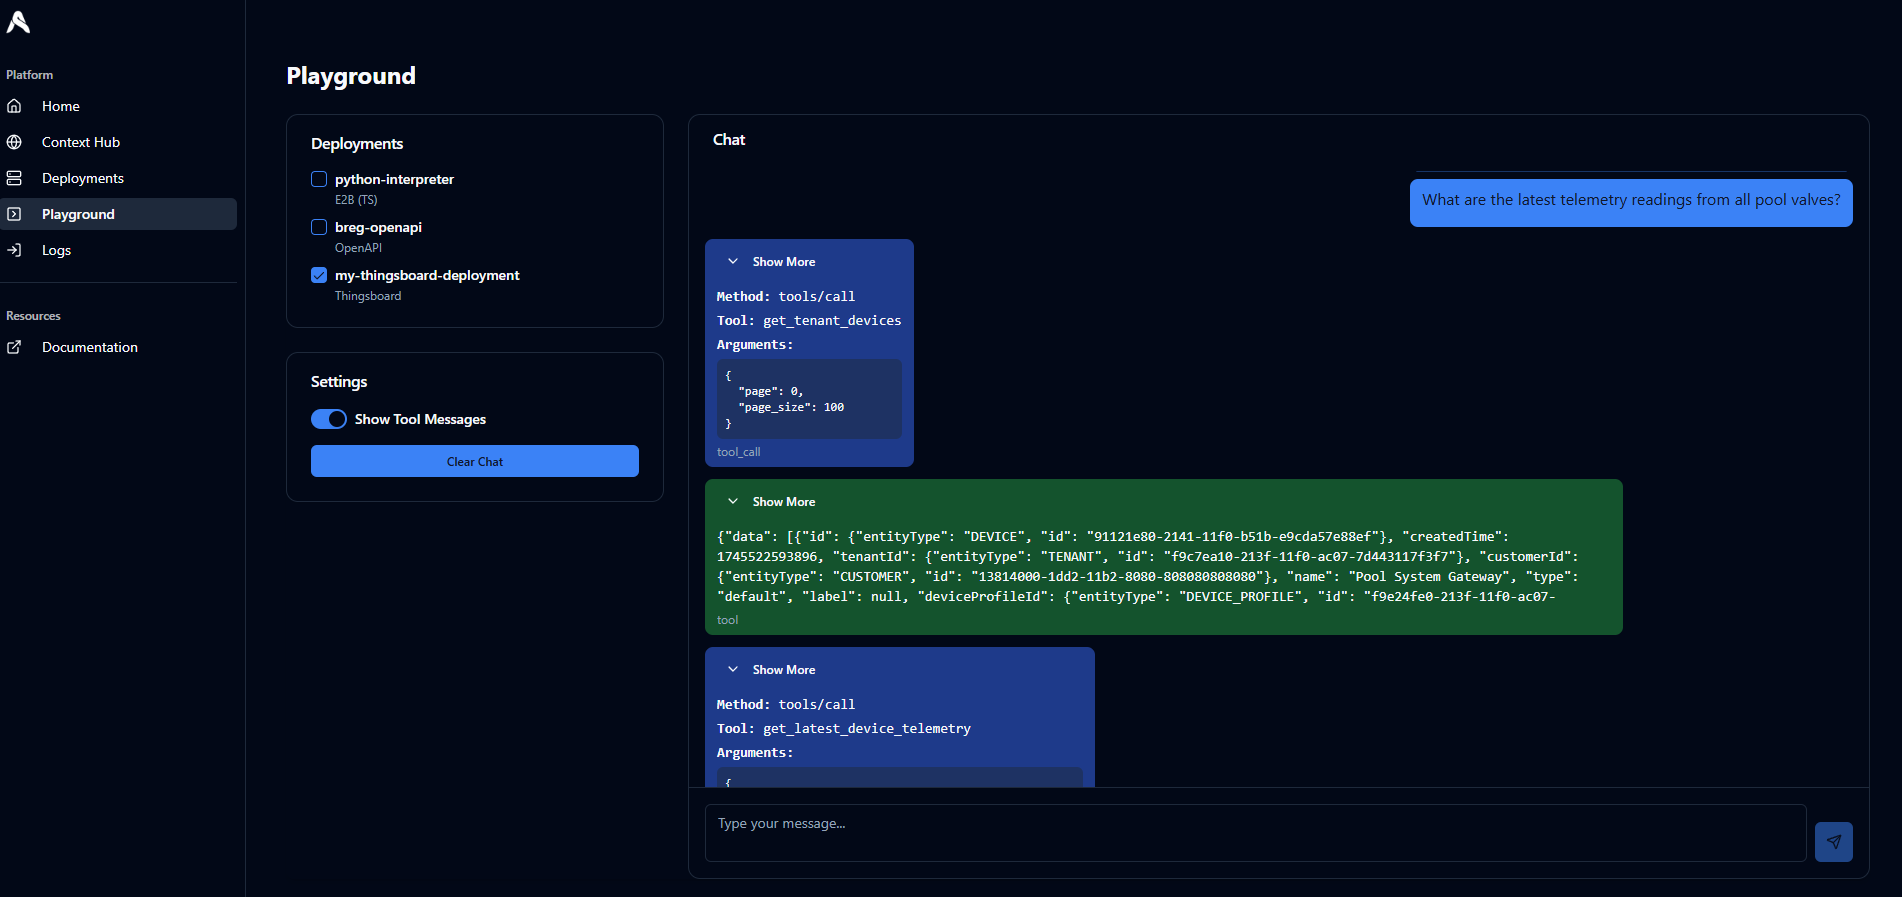Click the Home house icon
1902x897 pixels.
(x=14, y=106)
